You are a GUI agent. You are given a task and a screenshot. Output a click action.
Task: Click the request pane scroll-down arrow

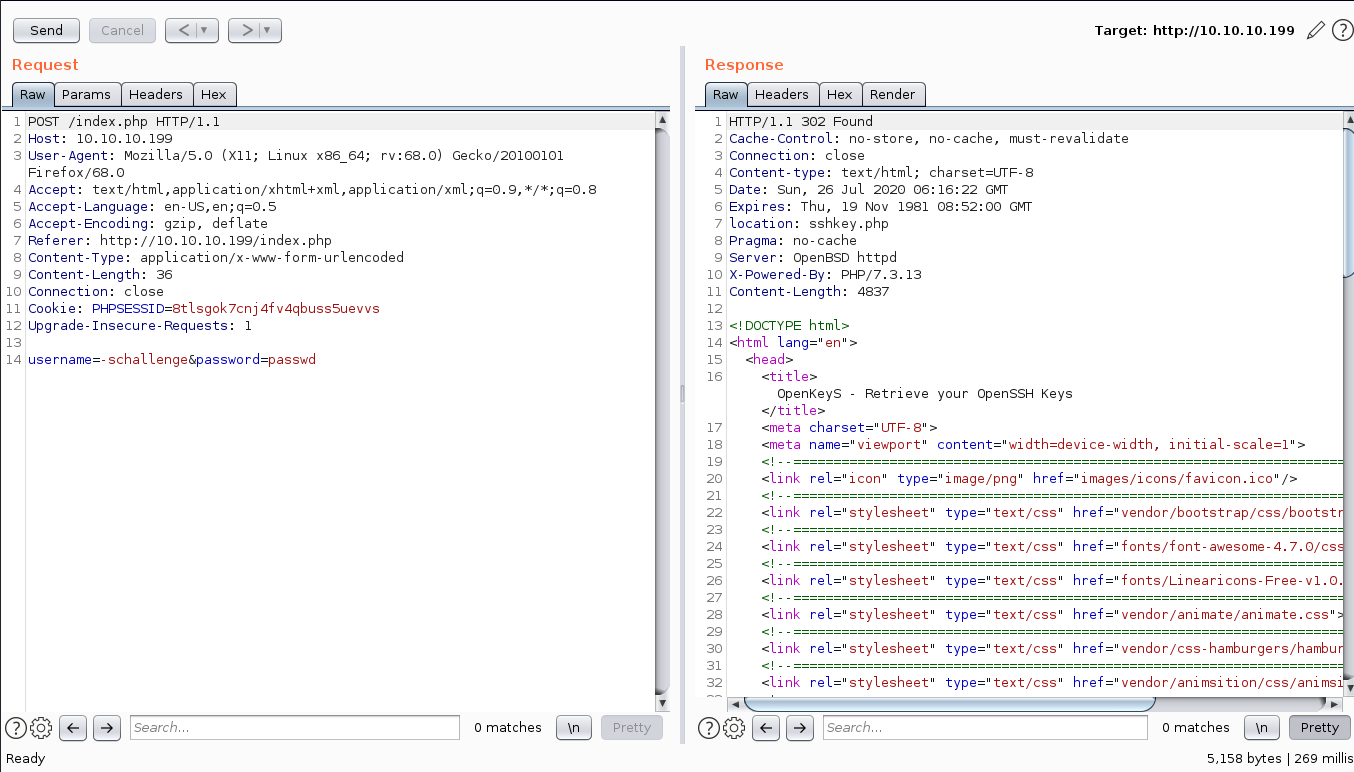[662, 702]
